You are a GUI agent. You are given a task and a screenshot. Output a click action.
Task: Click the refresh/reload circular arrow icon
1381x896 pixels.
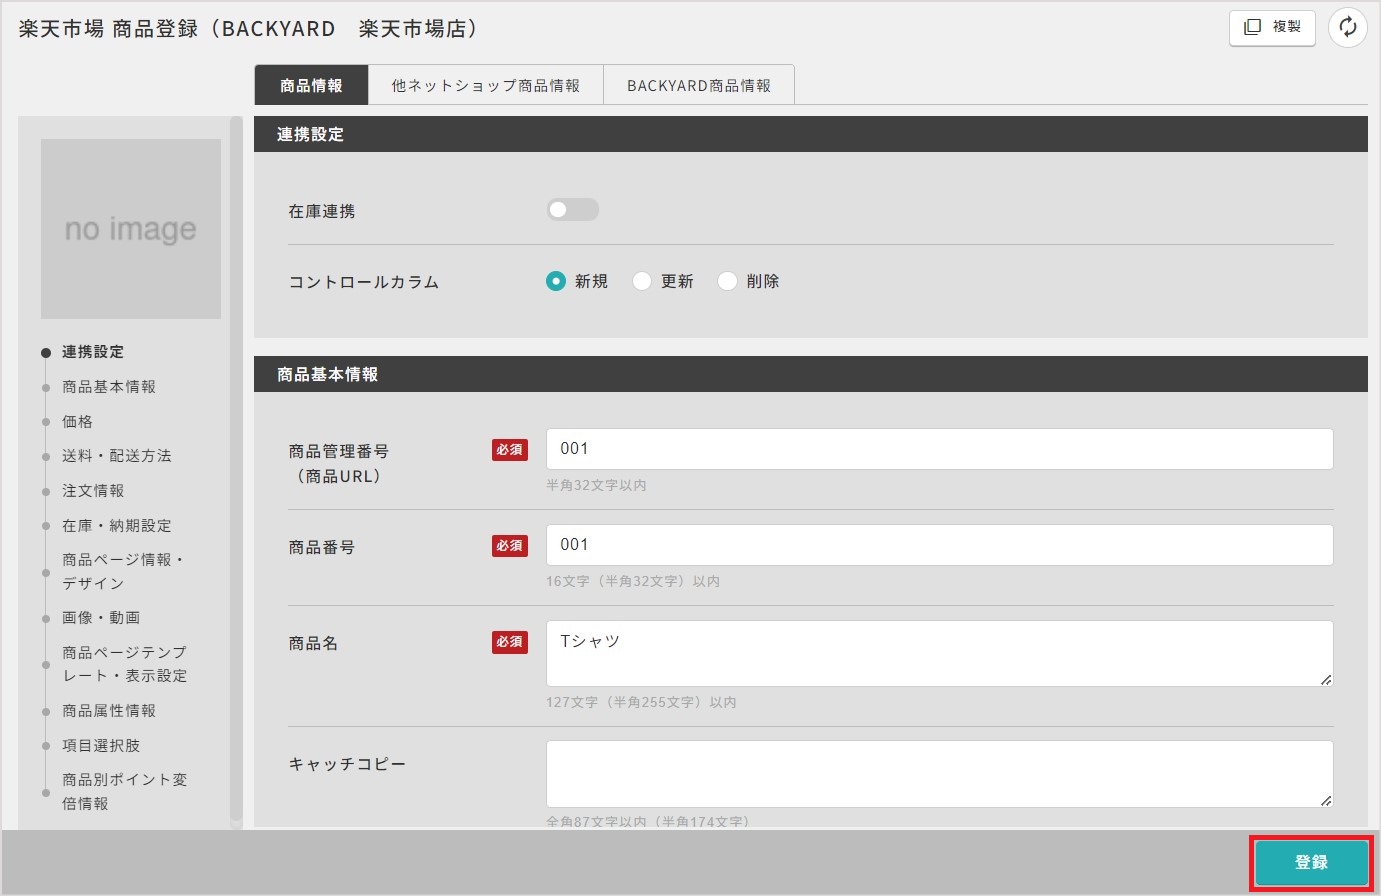pyautogui.click(x=1347, y=27)
